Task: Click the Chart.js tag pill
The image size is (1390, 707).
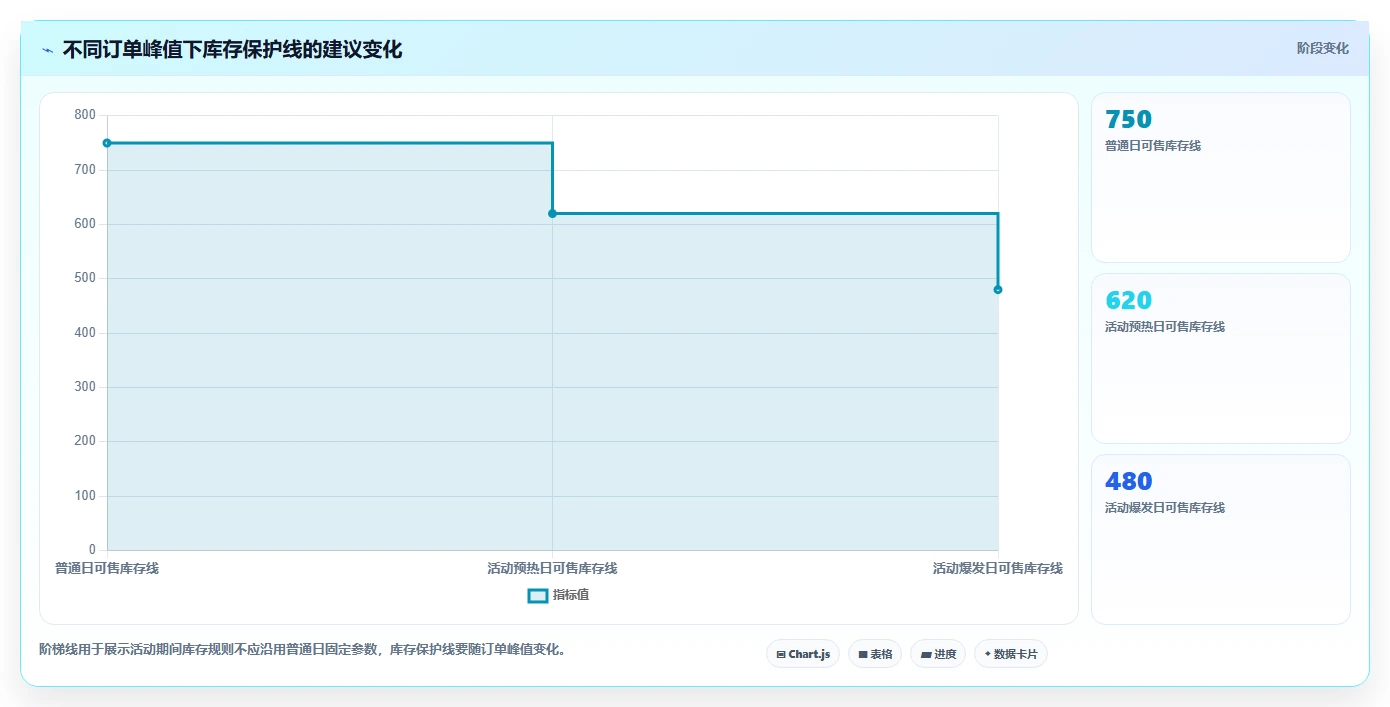Action: click(x=803, y=654)
